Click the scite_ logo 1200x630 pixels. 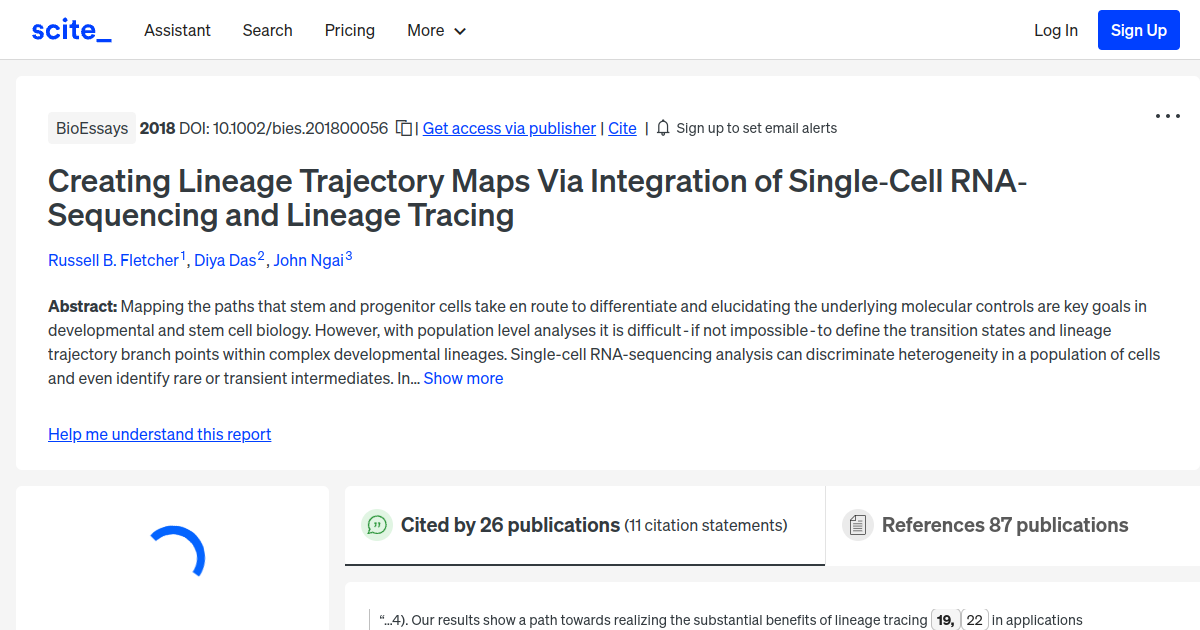click(x=70, y=29)
